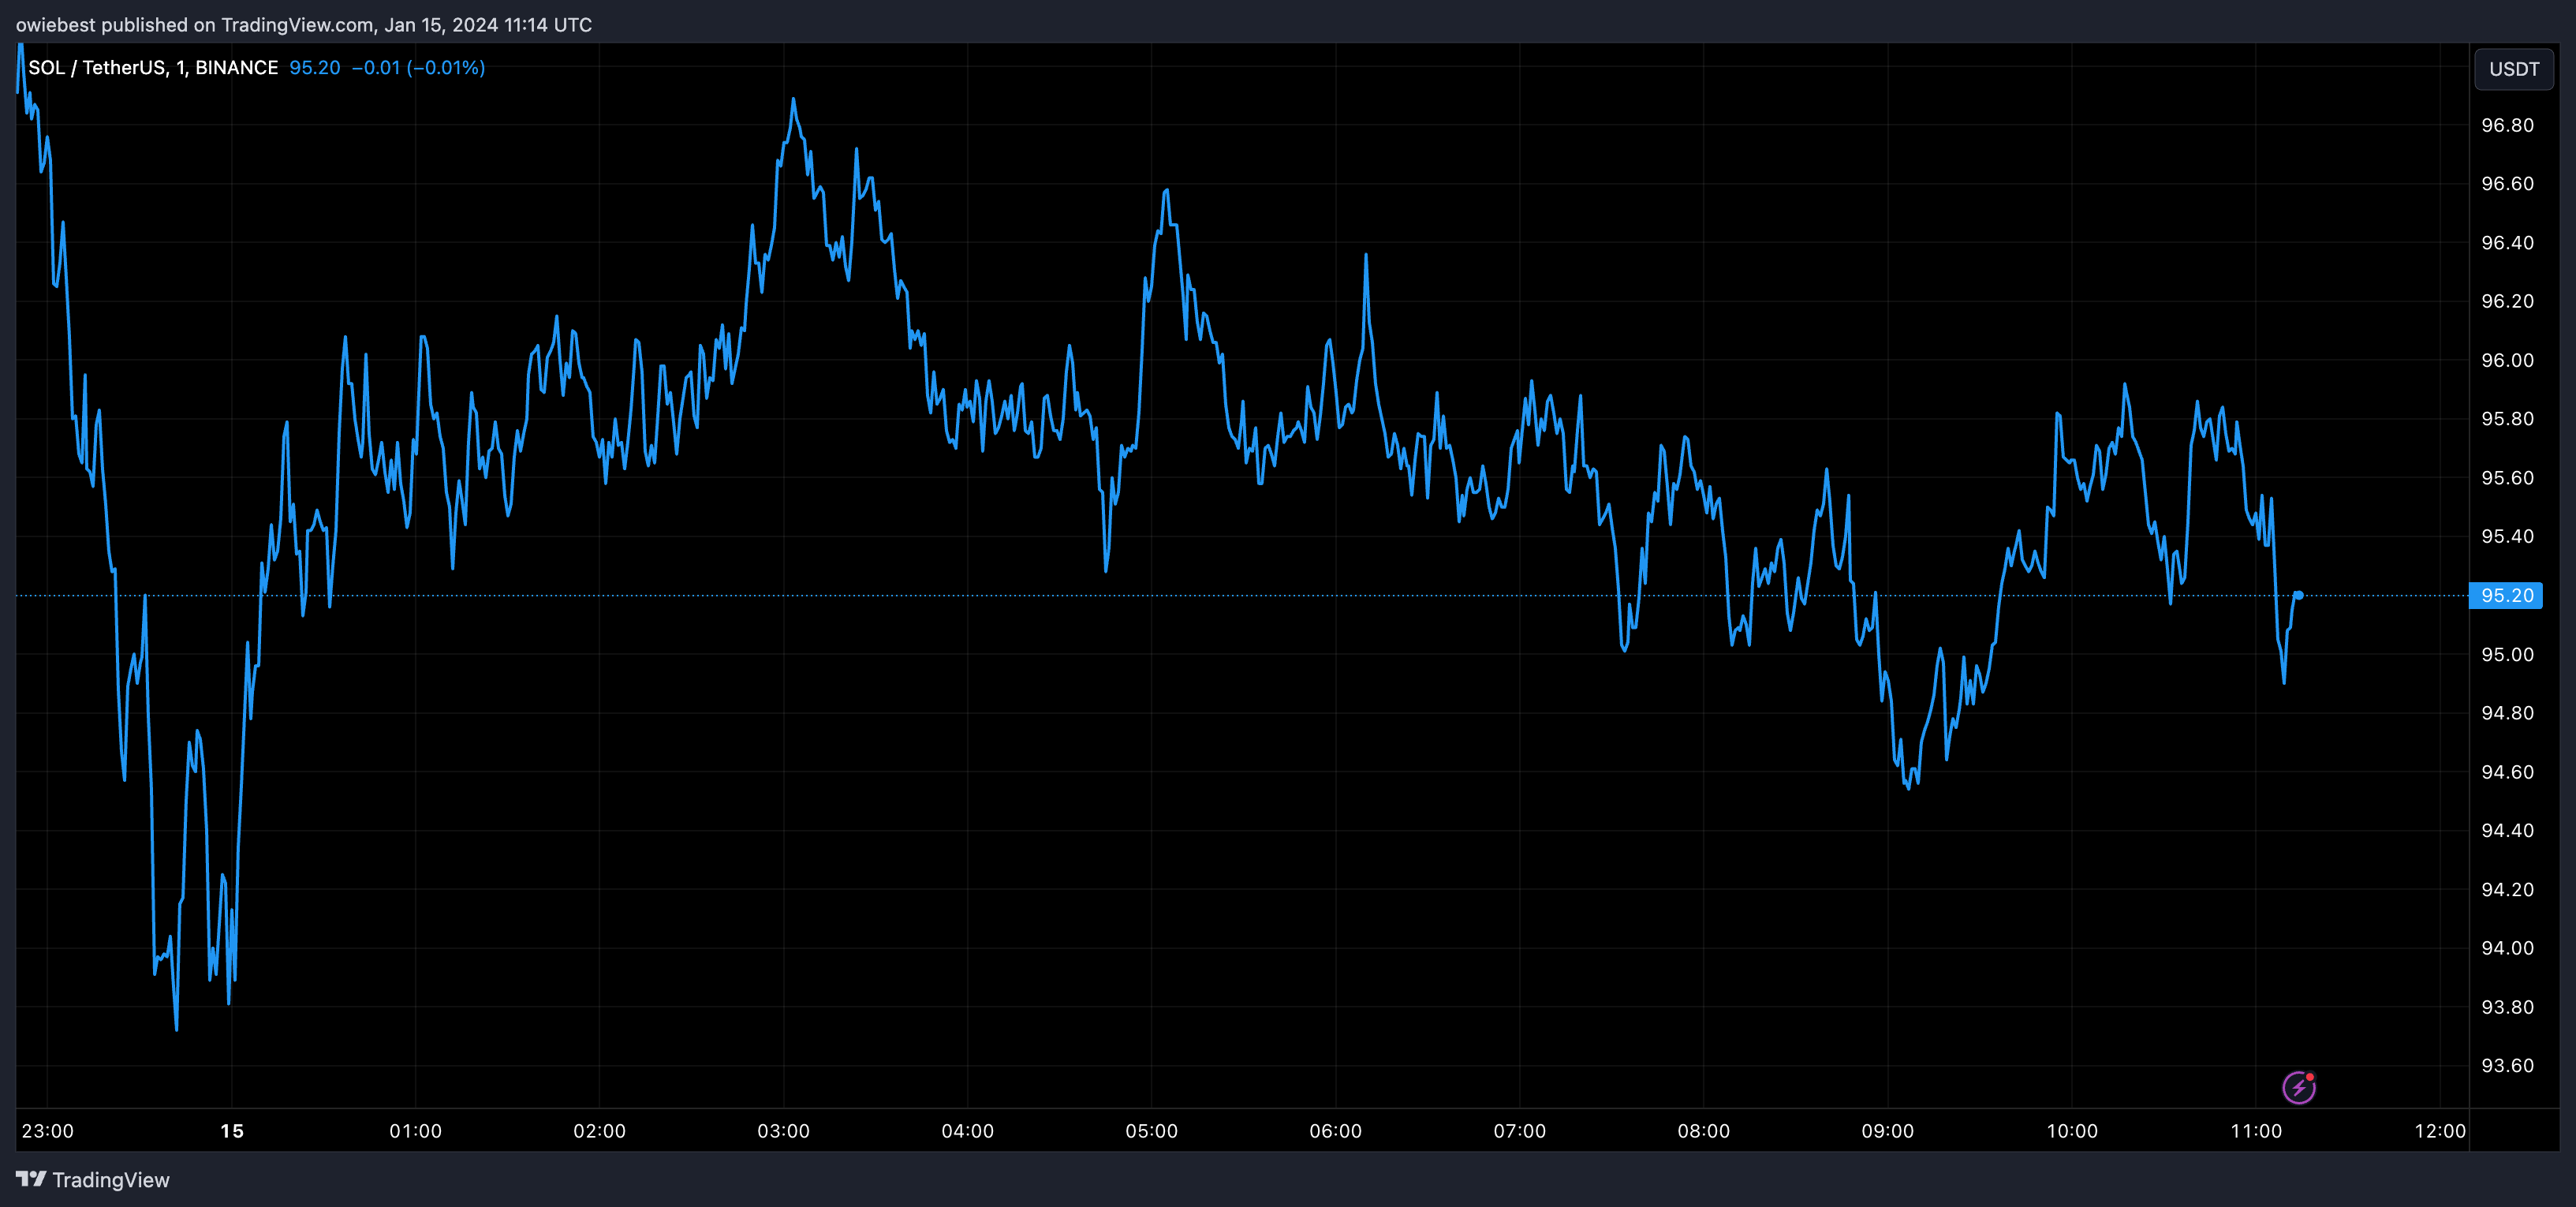Click the 07:00 time axis label
This screenshot has width=2576, height=1207.
[1520, 1131]
